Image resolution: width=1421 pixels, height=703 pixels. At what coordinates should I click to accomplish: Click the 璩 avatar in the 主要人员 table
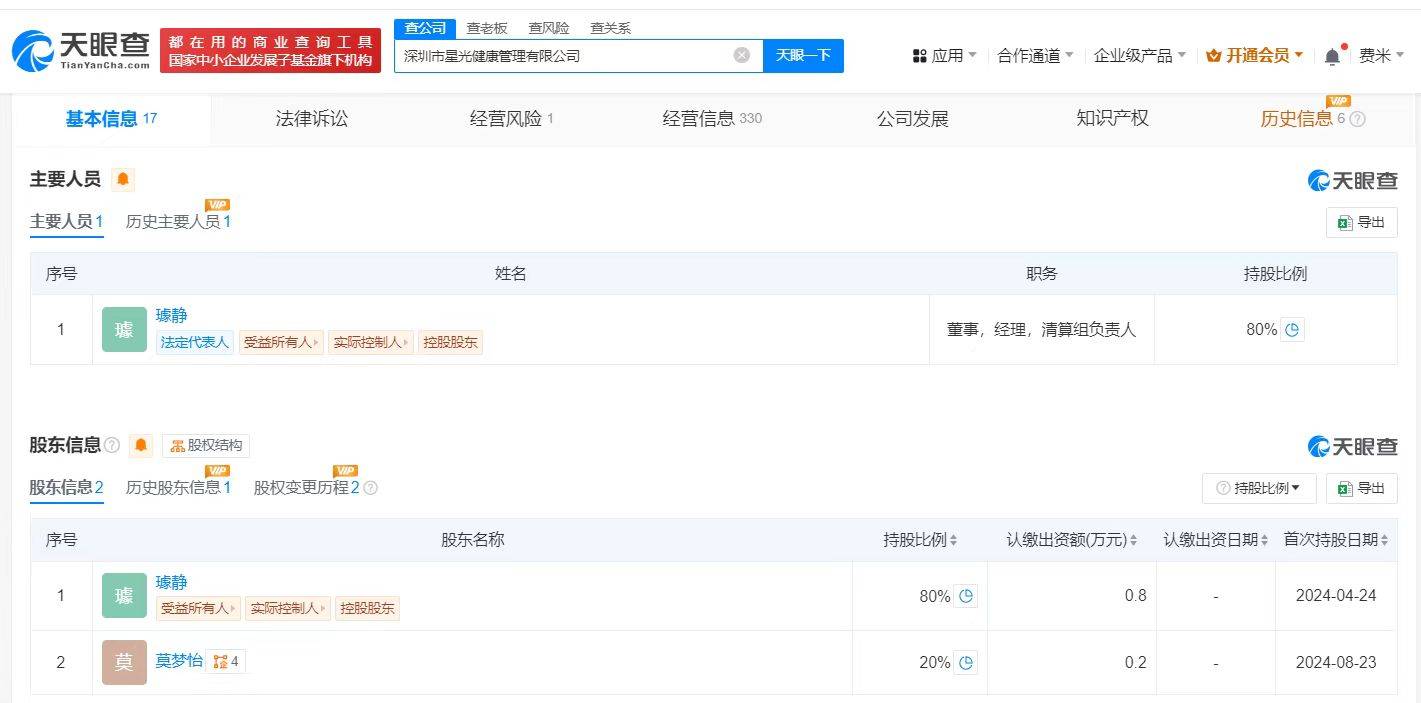pyautogui.click(x=124, y=329)
